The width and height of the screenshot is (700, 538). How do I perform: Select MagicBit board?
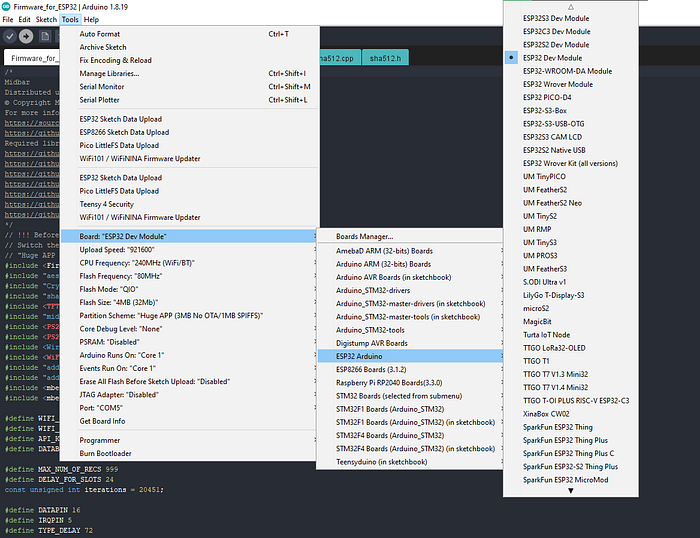(571, 321)
